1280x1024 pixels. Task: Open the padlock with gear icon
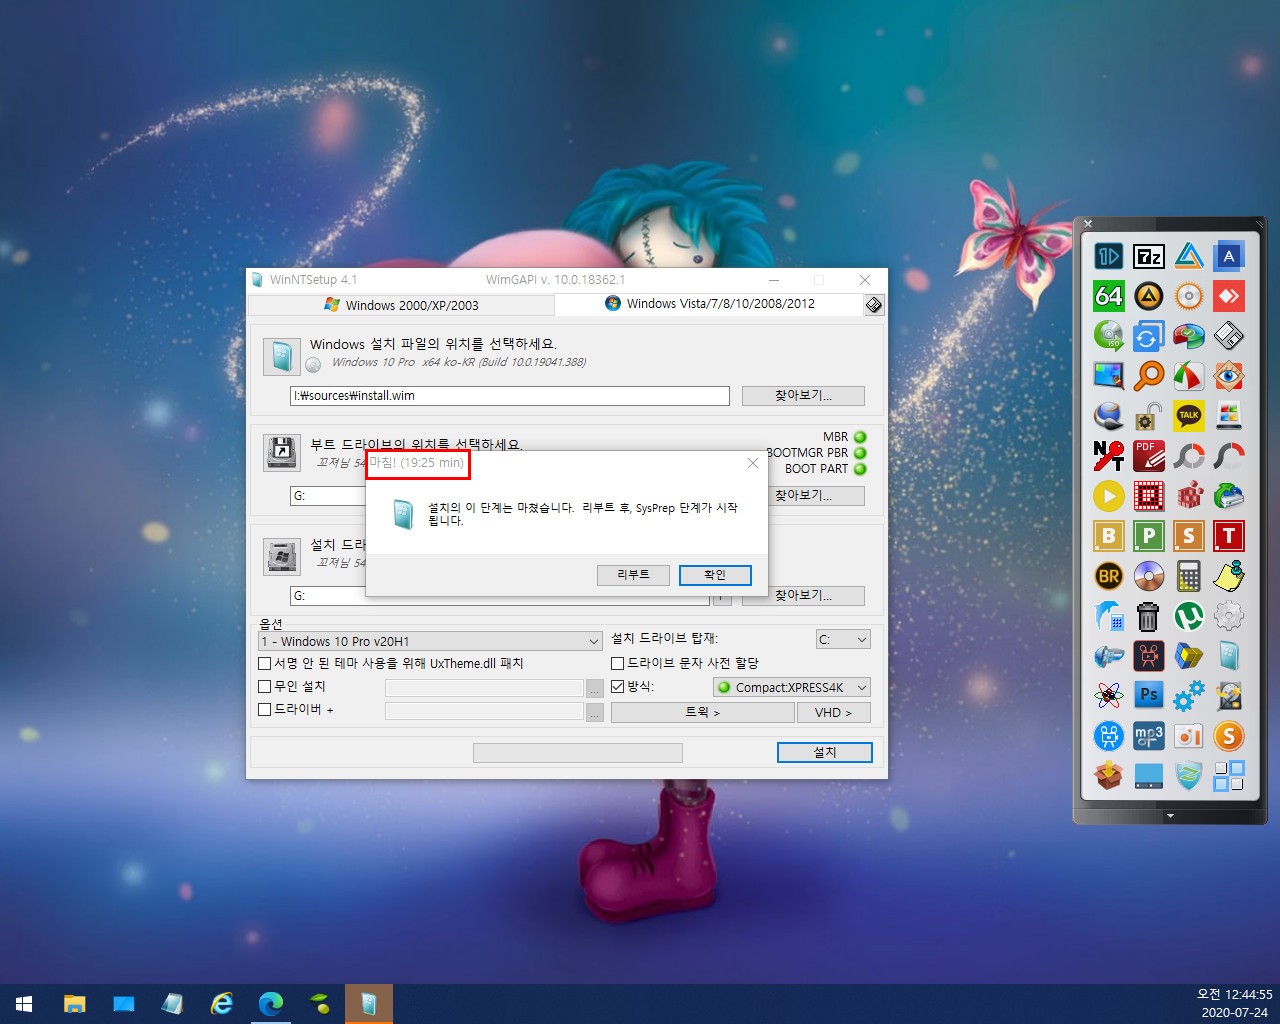(x=1148, y=416)
